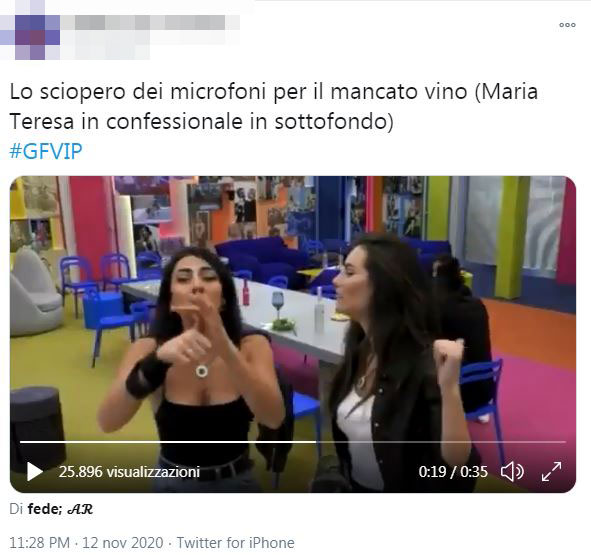Seek within the played portion of progress bar
The width and height of the screenshot is (591, 555).
168,441
